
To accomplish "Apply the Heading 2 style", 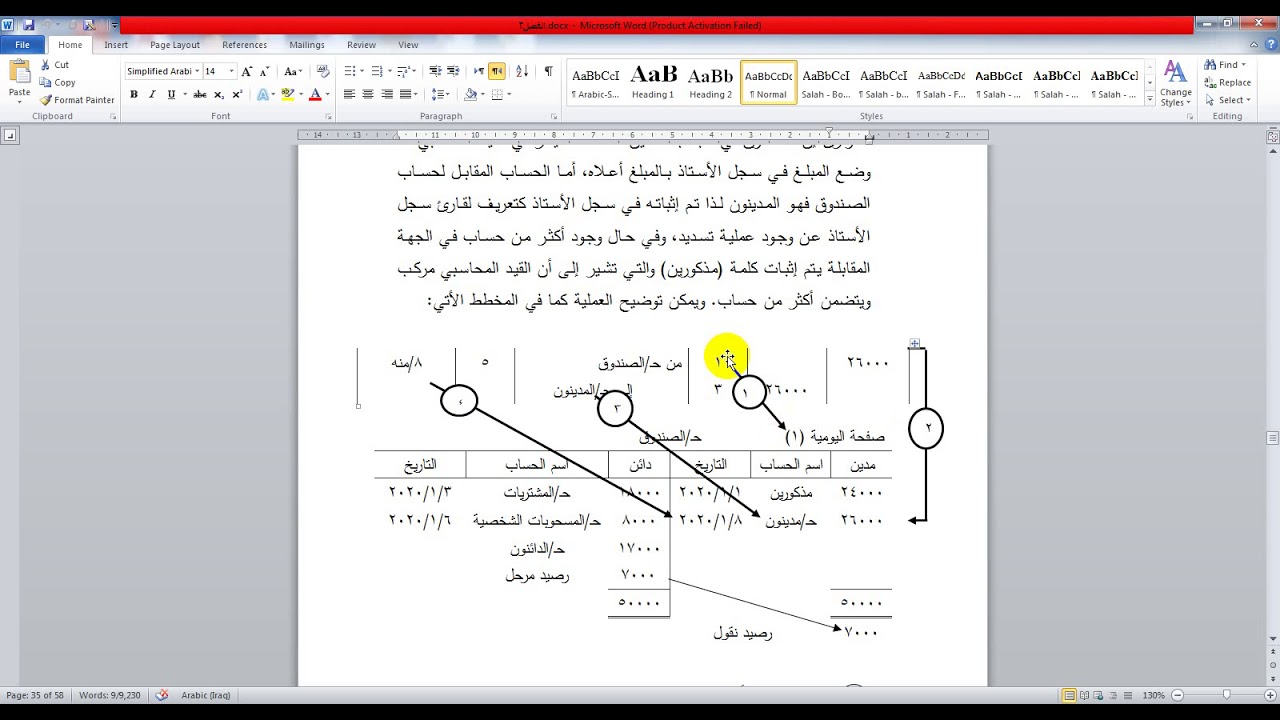I will point(711,82).
